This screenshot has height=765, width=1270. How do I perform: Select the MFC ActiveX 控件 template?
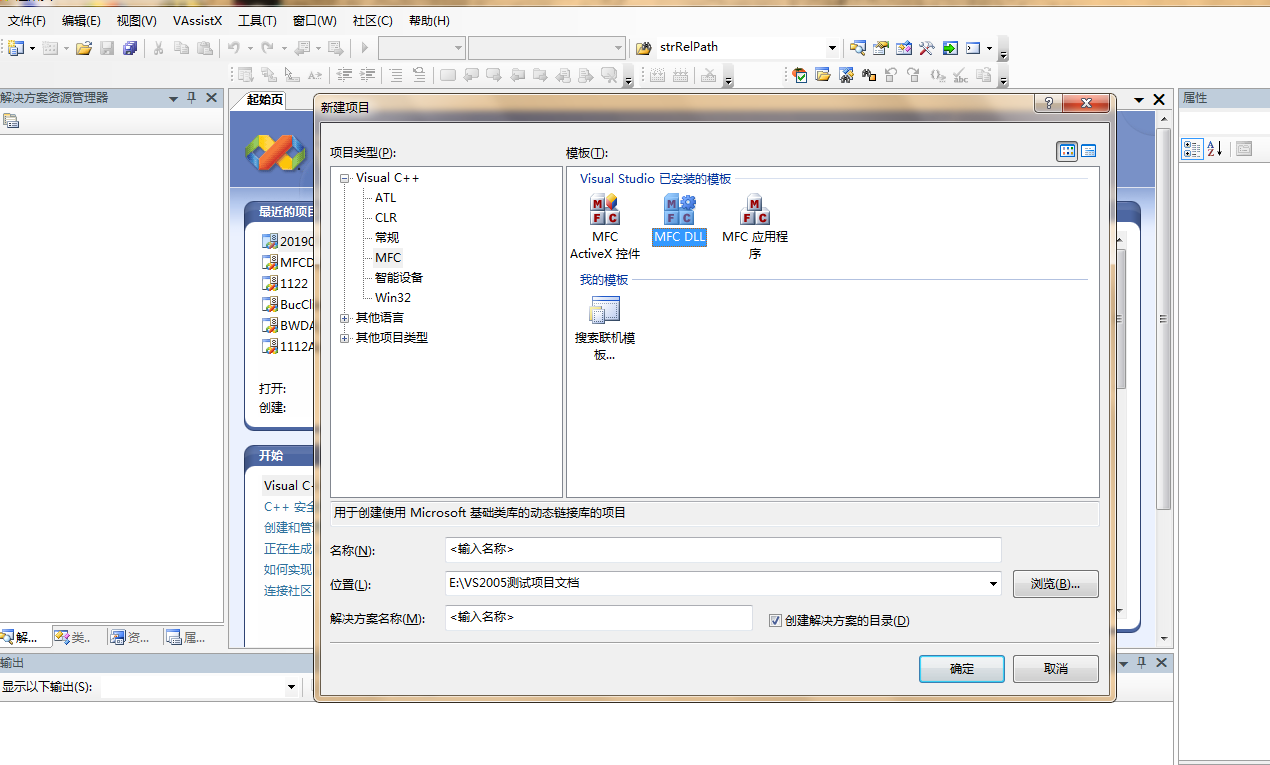pos(605,227)
